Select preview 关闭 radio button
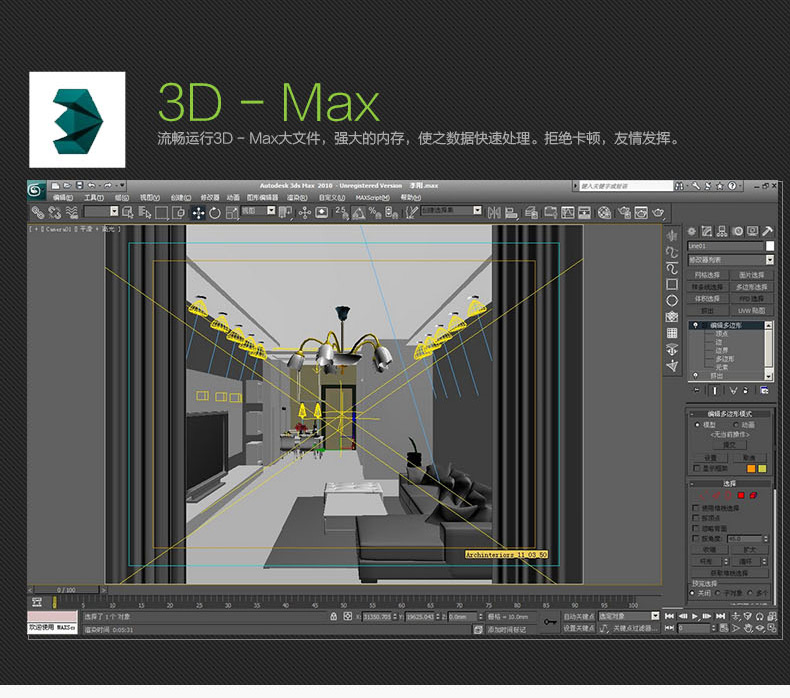The height and width of the screenshot is (698, 790). [693, 593]
